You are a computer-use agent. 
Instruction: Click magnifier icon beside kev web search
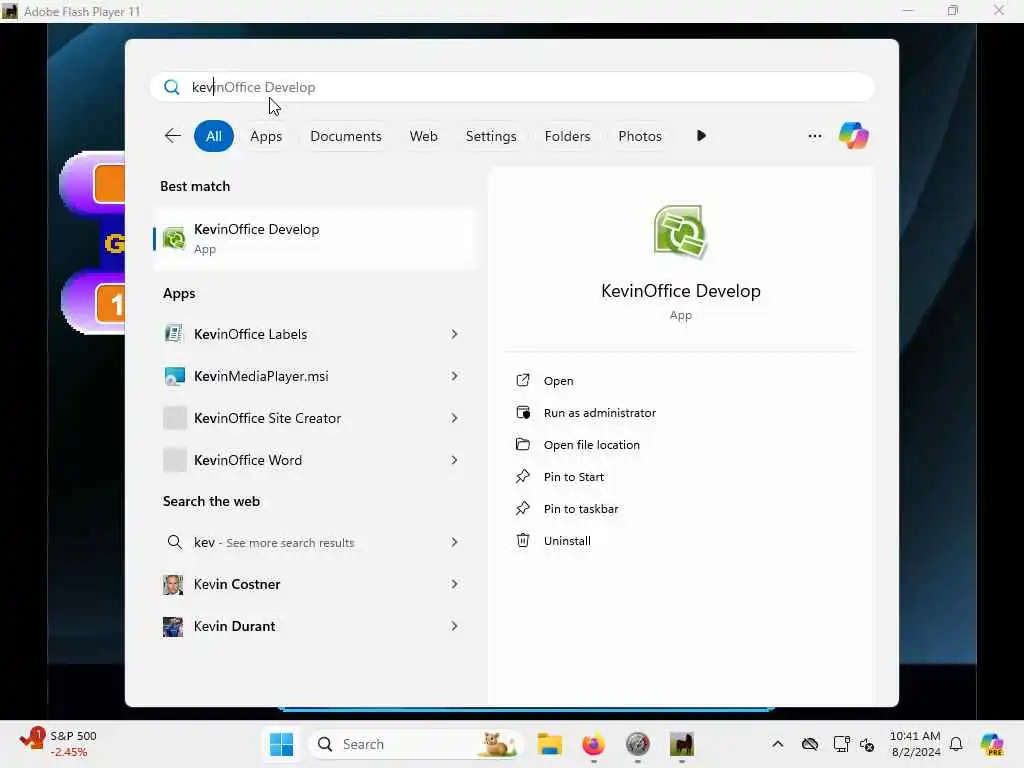coord(174,542)
